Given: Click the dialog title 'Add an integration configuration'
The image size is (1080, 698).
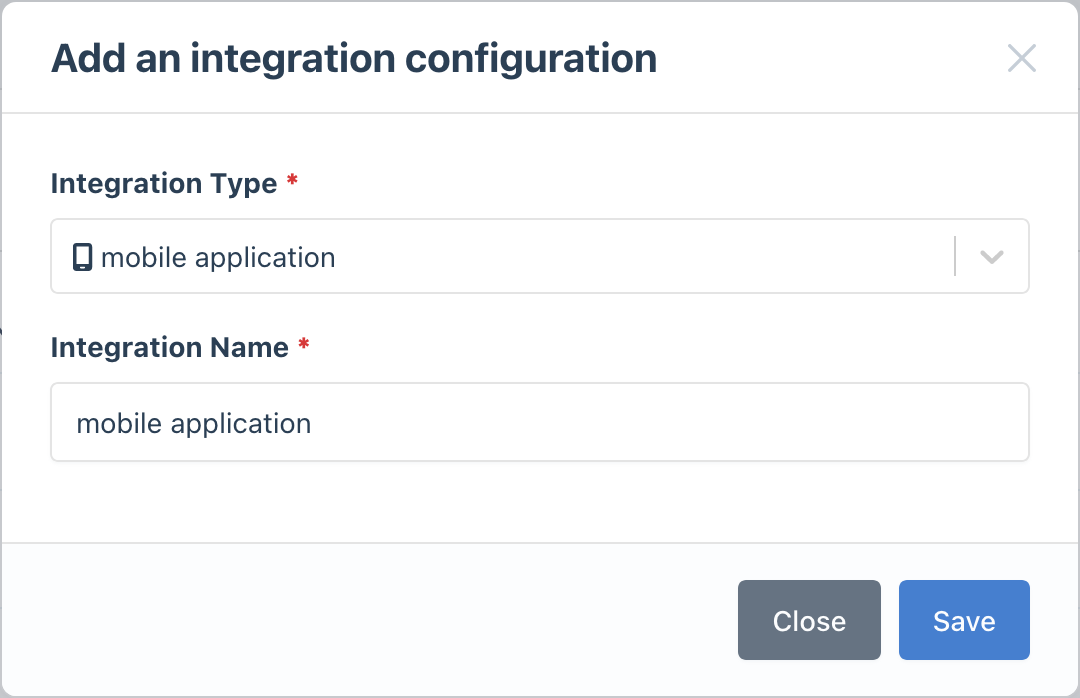Looking at the screenshot, I should tap(354, 58).
